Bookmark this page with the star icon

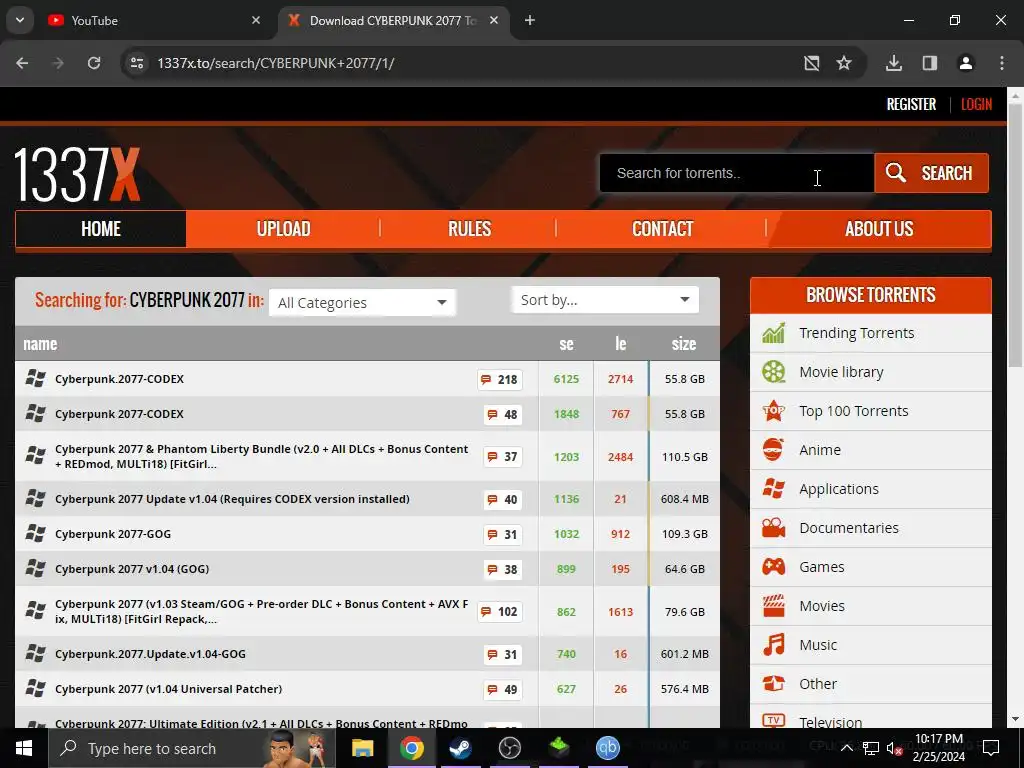coord(844,63)
